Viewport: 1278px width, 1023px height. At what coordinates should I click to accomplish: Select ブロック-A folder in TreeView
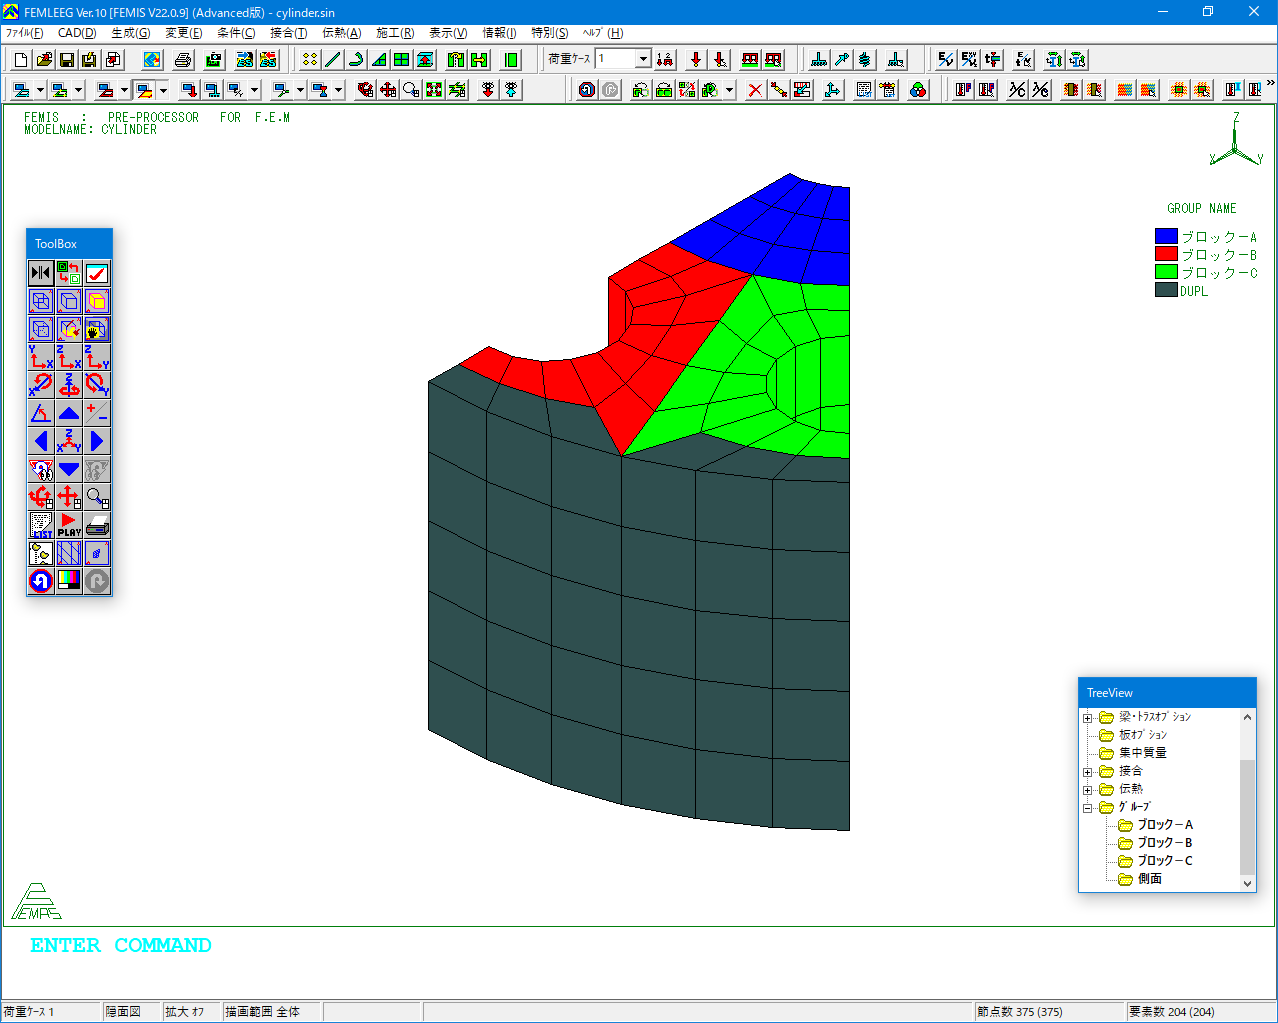[x=1164, y=825]
